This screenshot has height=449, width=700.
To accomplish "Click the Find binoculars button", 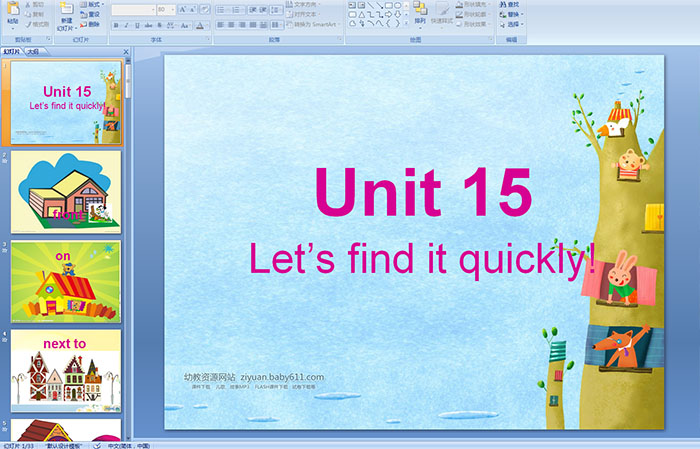I will pyautogui.click(x=509, y=4).
